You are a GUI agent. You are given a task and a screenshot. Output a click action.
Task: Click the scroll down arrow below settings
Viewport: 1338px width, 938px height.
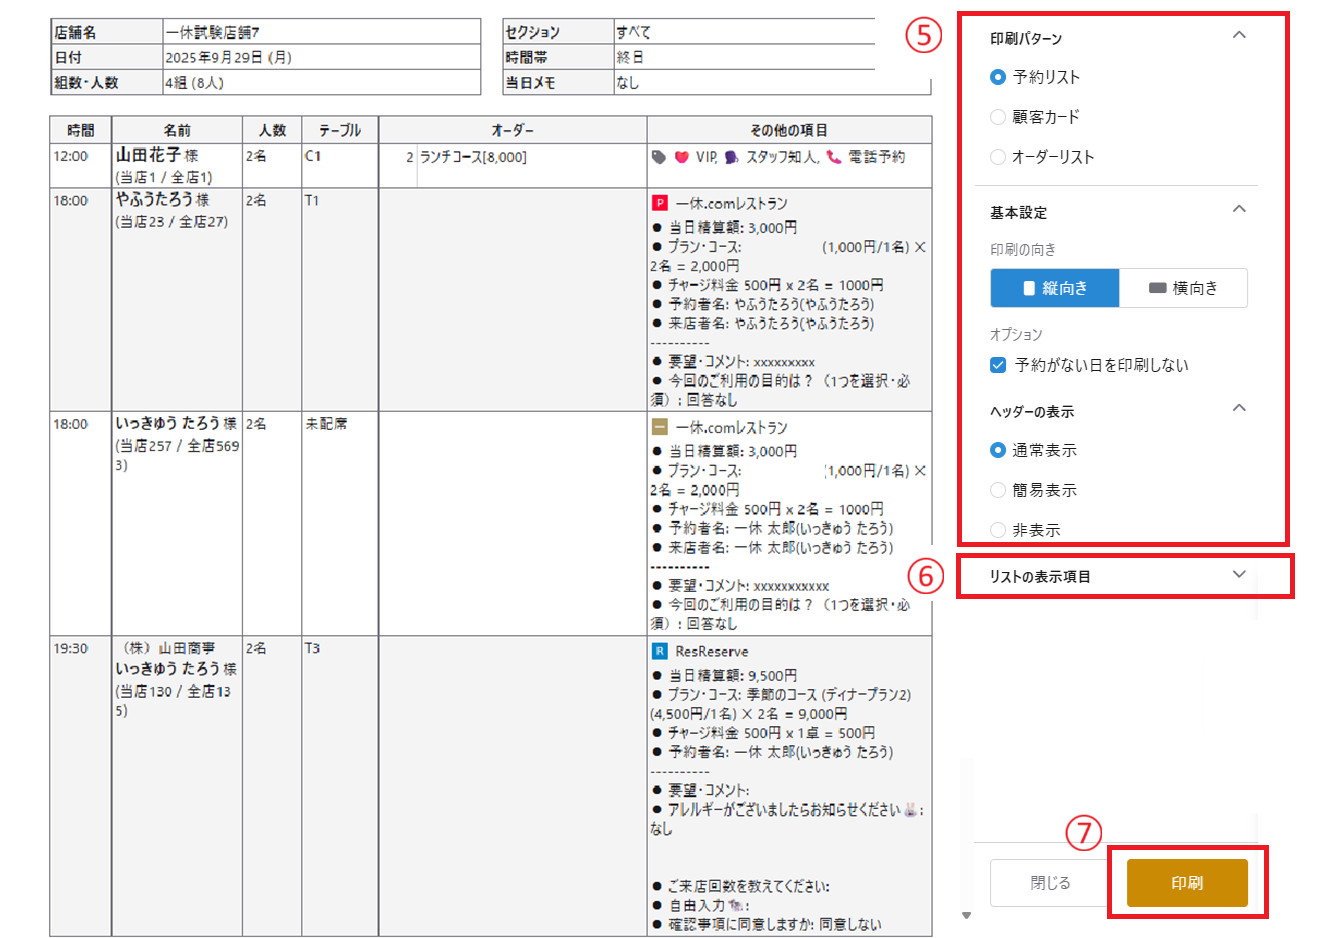(966, 915)
